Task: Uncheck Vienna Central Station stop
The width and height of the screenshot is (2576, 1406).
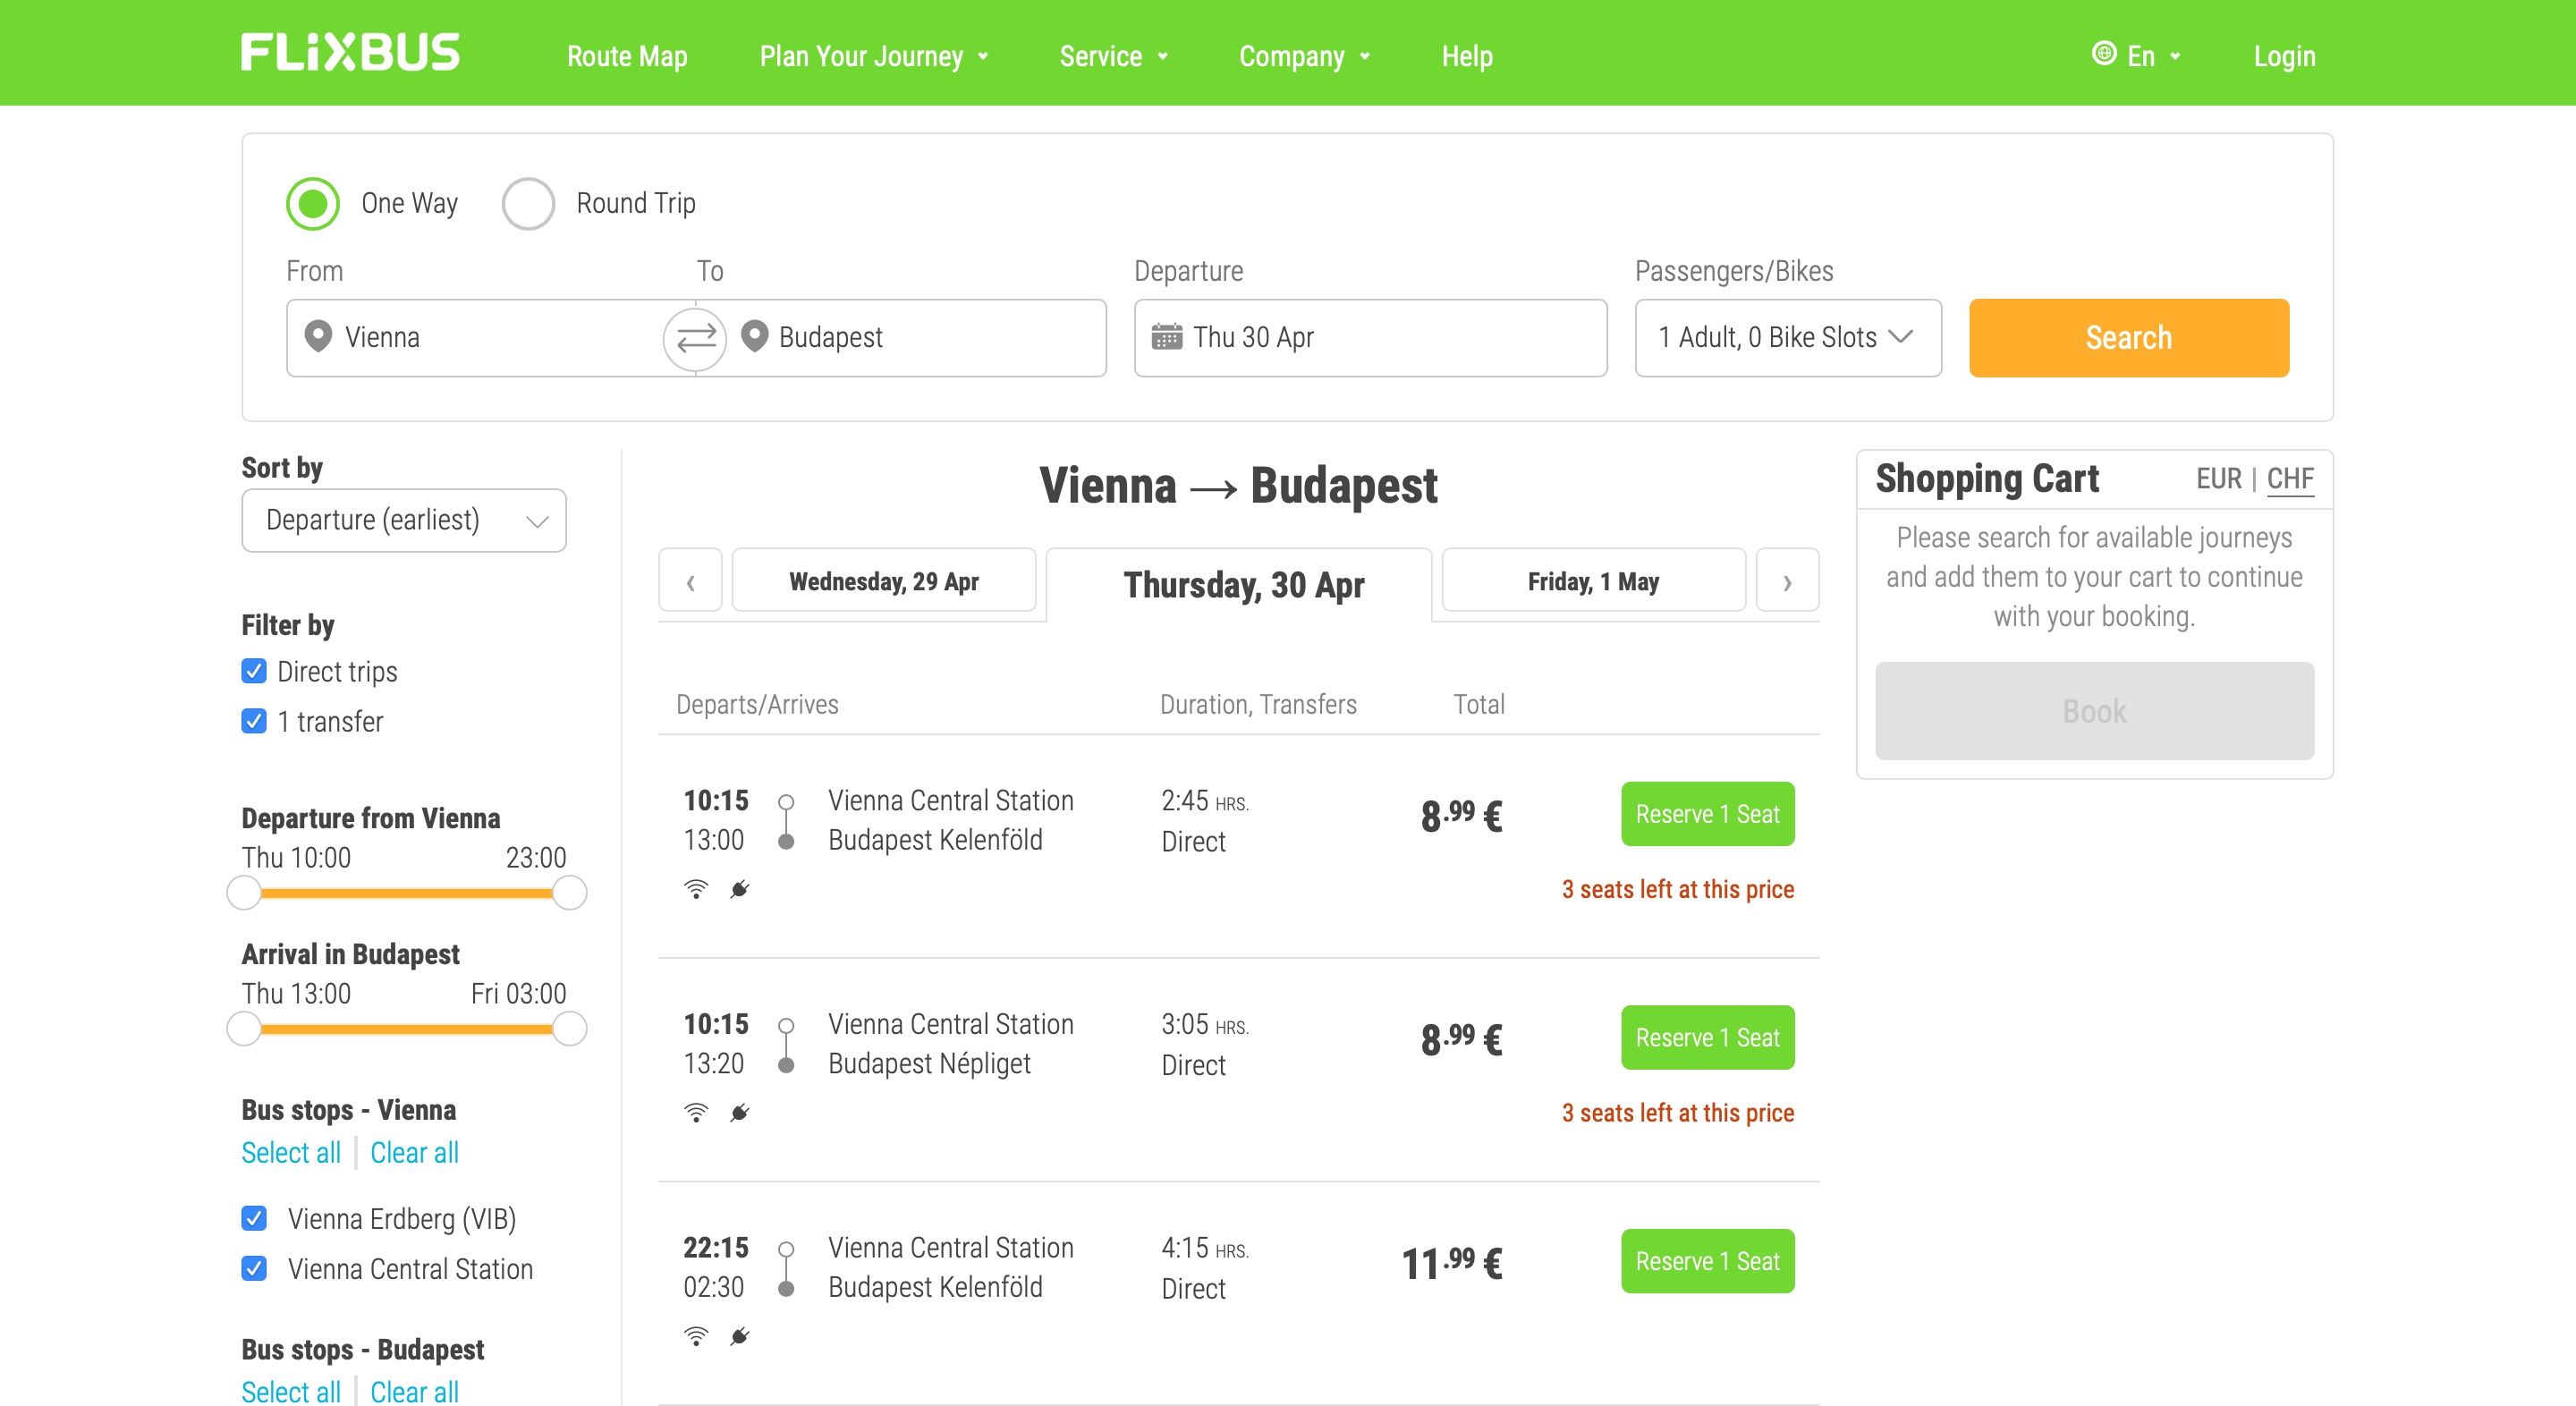Action: point(254,1268)
